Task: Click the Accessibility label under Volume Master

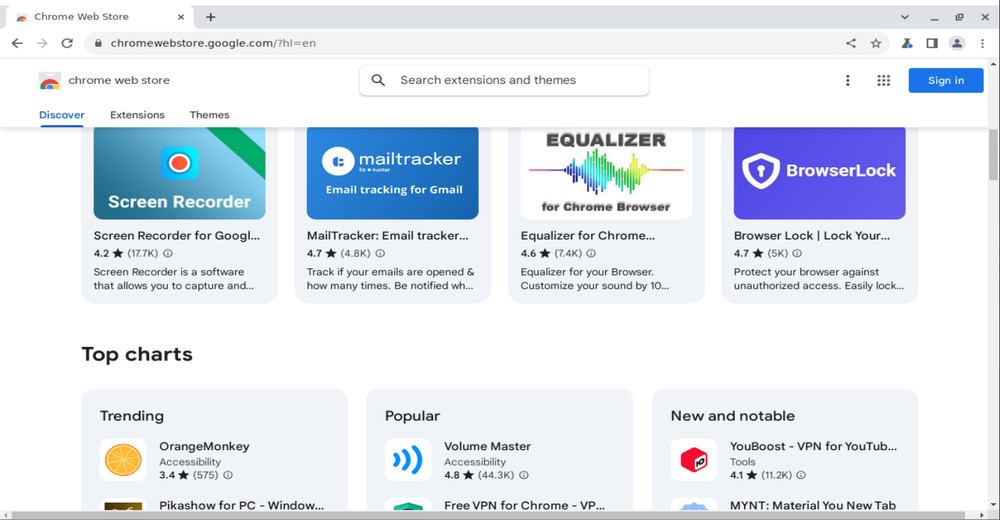Action: pos(475,462)
